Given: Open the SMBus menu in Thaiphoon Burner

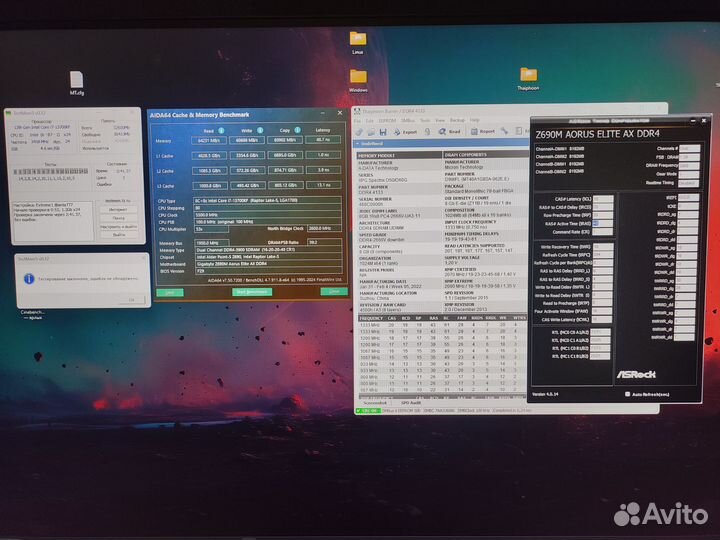Looking at the screenshot, I should (408, 121).
